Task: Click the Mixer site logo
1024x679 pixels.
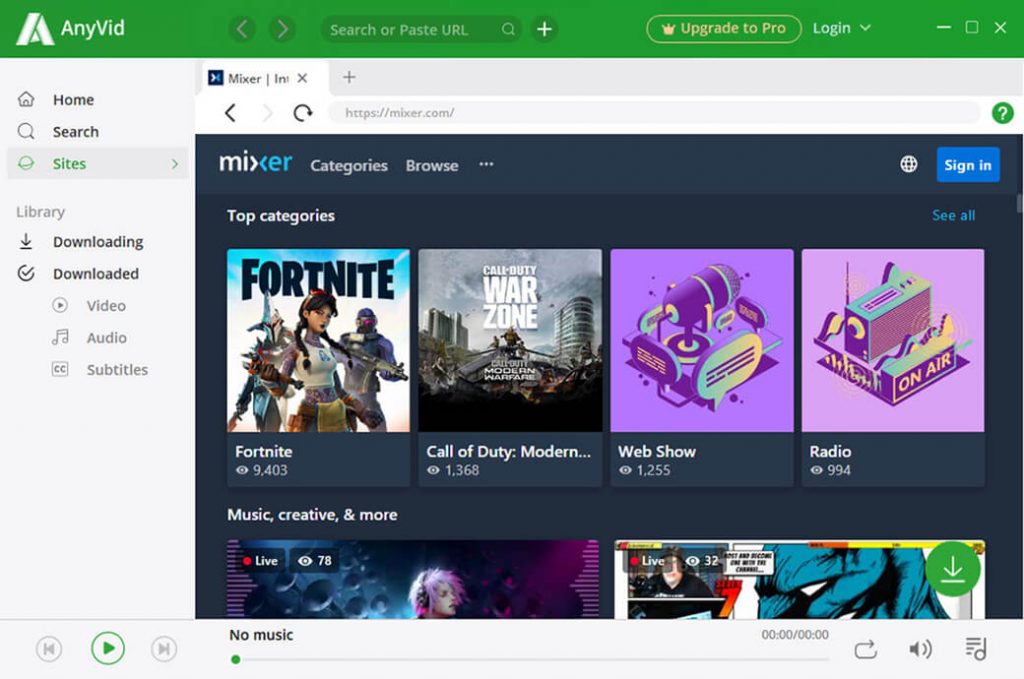Action: coord(255,163)
